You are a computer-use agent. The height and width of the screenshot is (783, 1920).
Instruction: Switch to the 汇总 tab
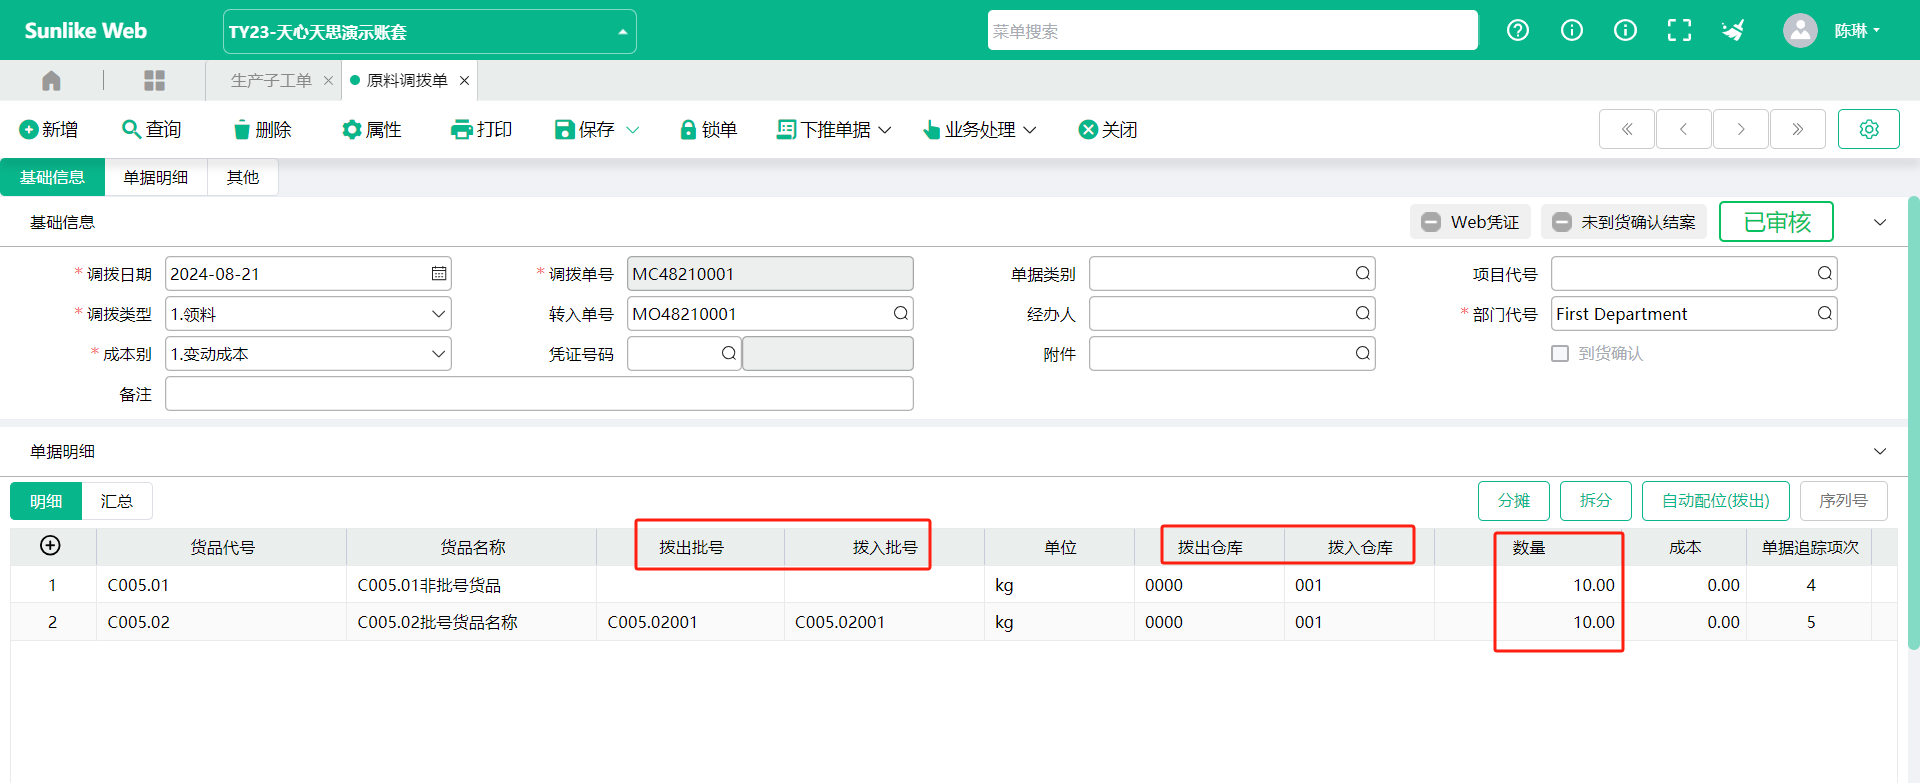click(117, 501)
